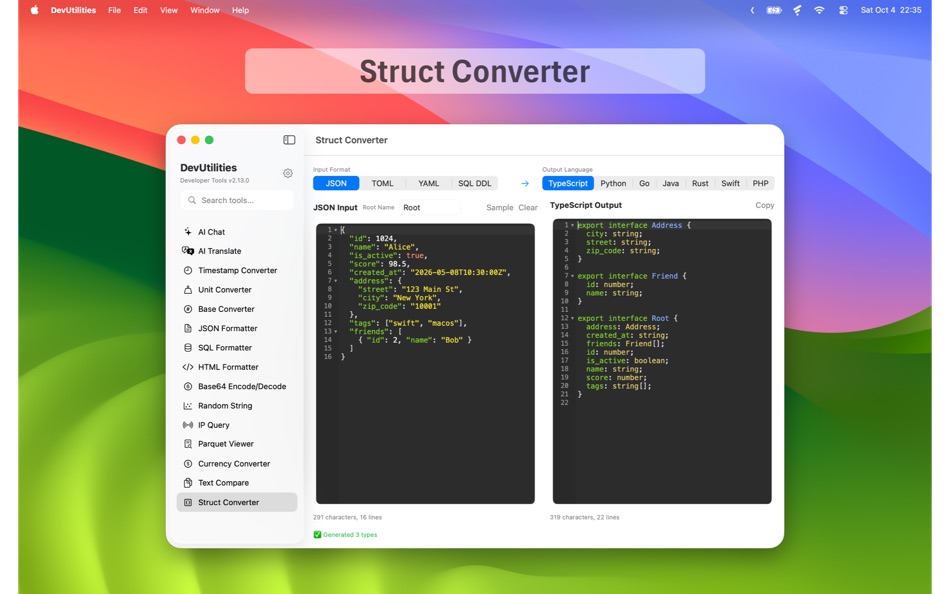Click the green Generated 3 types checkmark
This screenshot has height=594, width=950.
317,535
